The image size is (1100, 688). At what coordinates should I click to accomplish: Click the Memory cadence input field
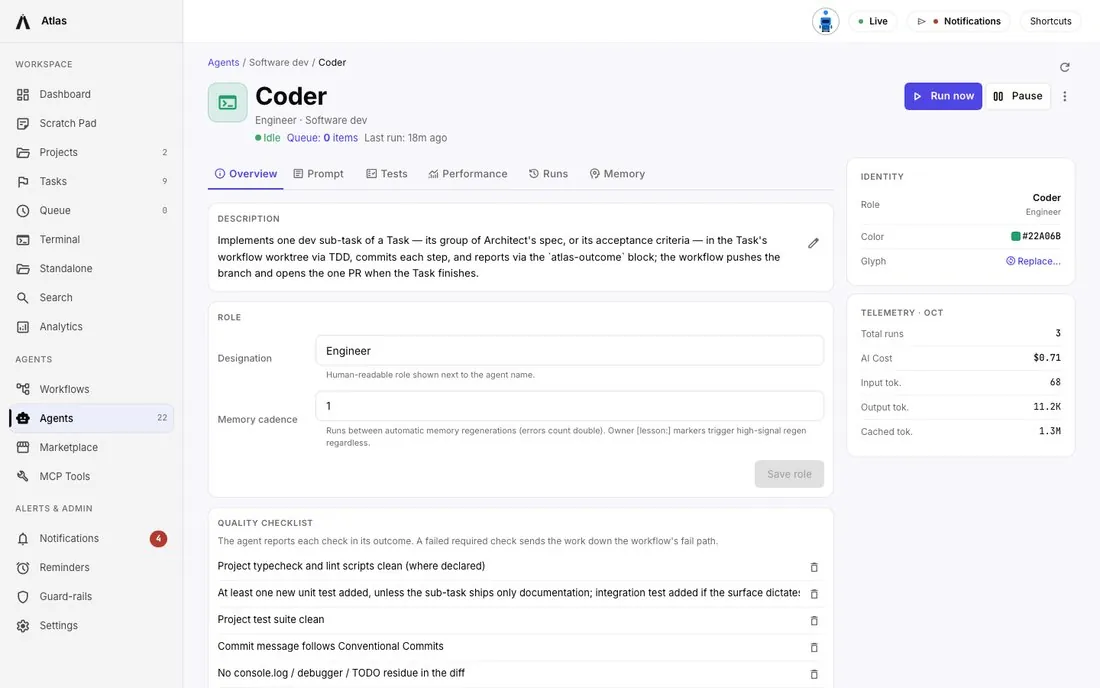pyautogui.click(x=569, y=406)
